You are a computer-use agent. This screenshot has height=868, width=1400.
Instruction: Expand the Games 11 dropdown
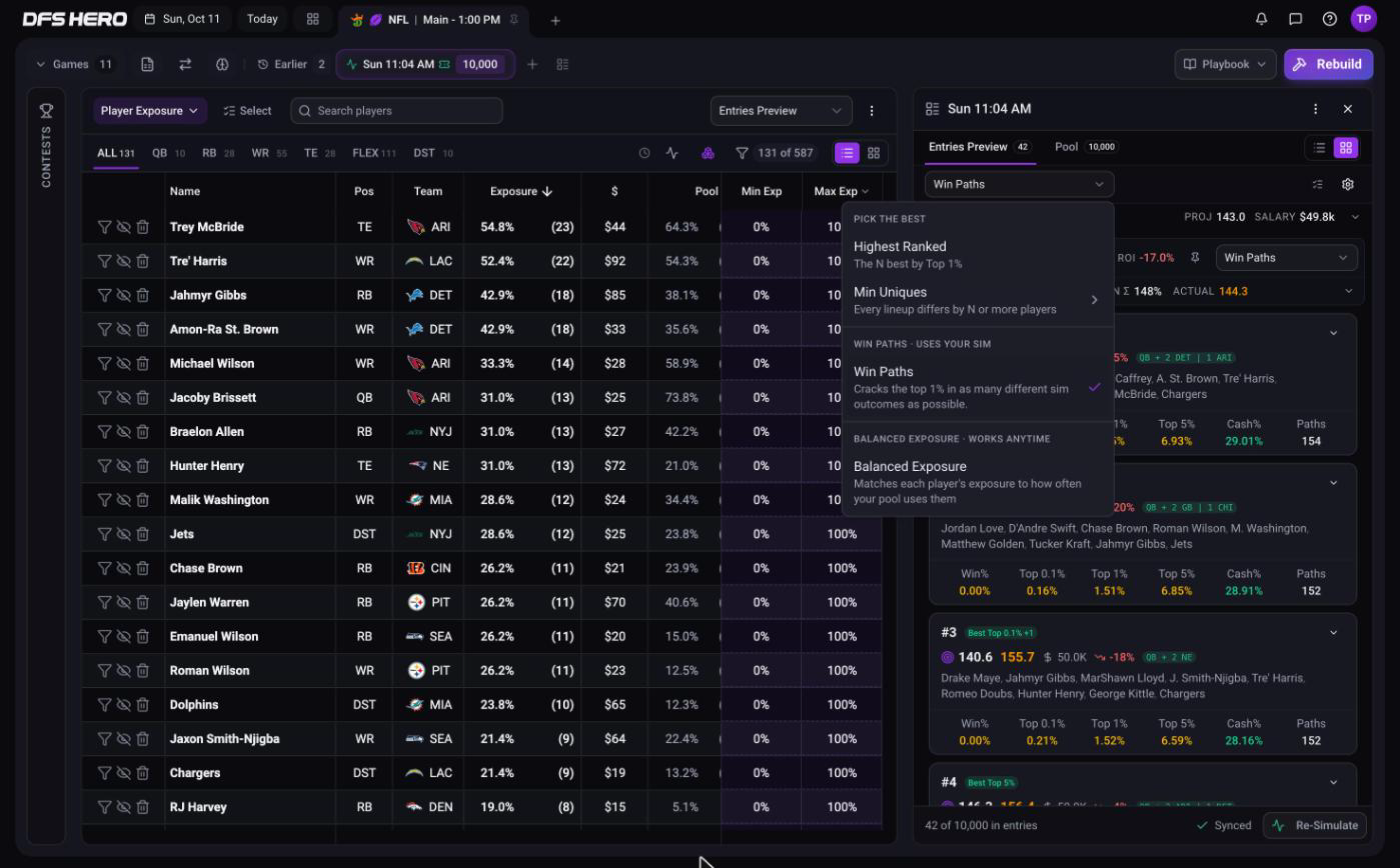[x=75, y=64]
